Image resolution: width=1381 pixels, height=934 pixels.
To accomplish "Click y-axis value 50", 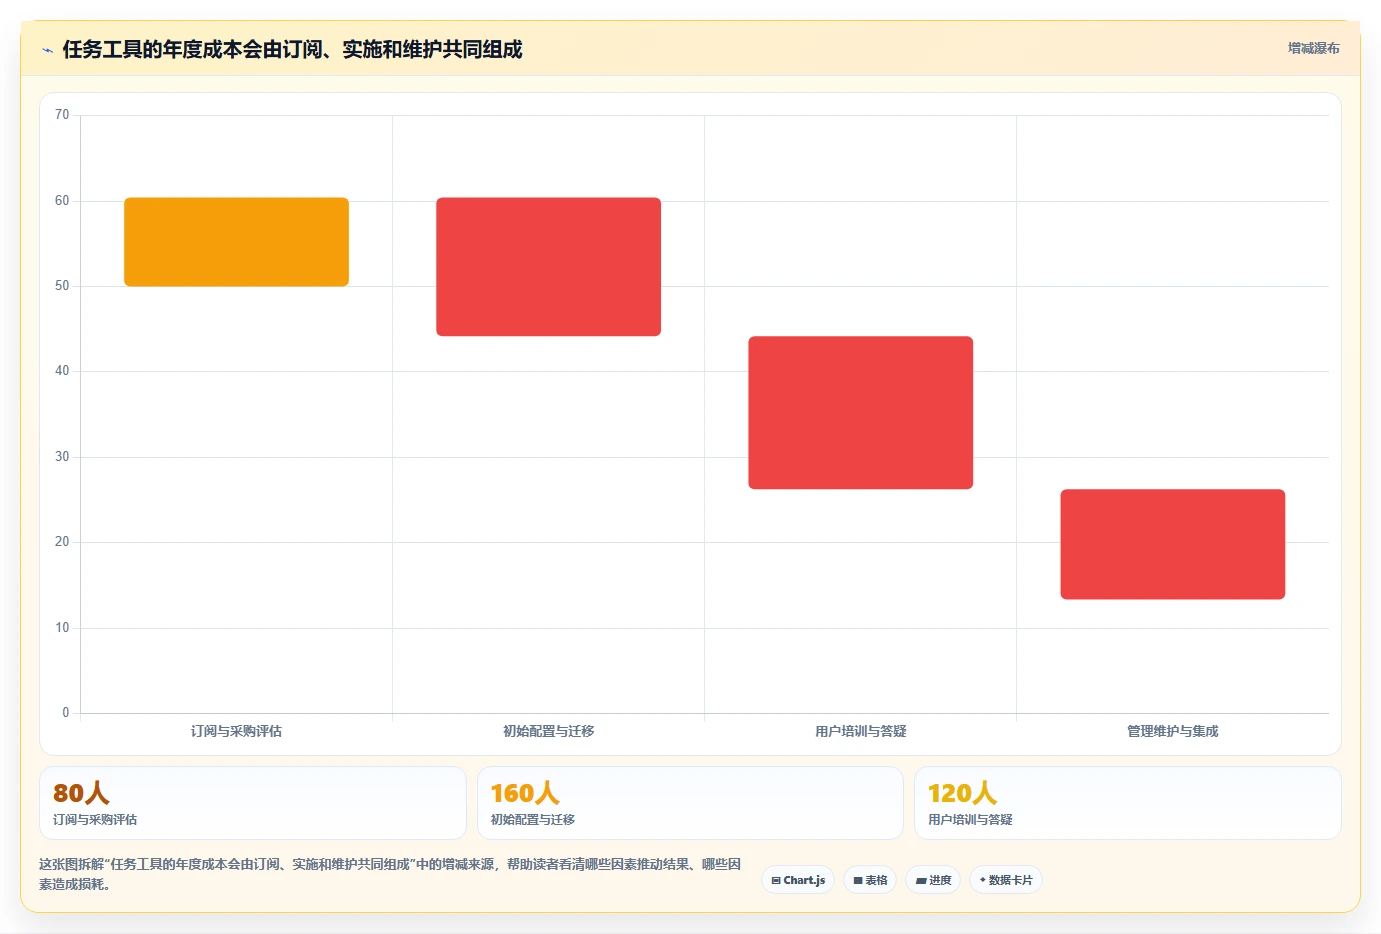I will [x=62, y=286].
